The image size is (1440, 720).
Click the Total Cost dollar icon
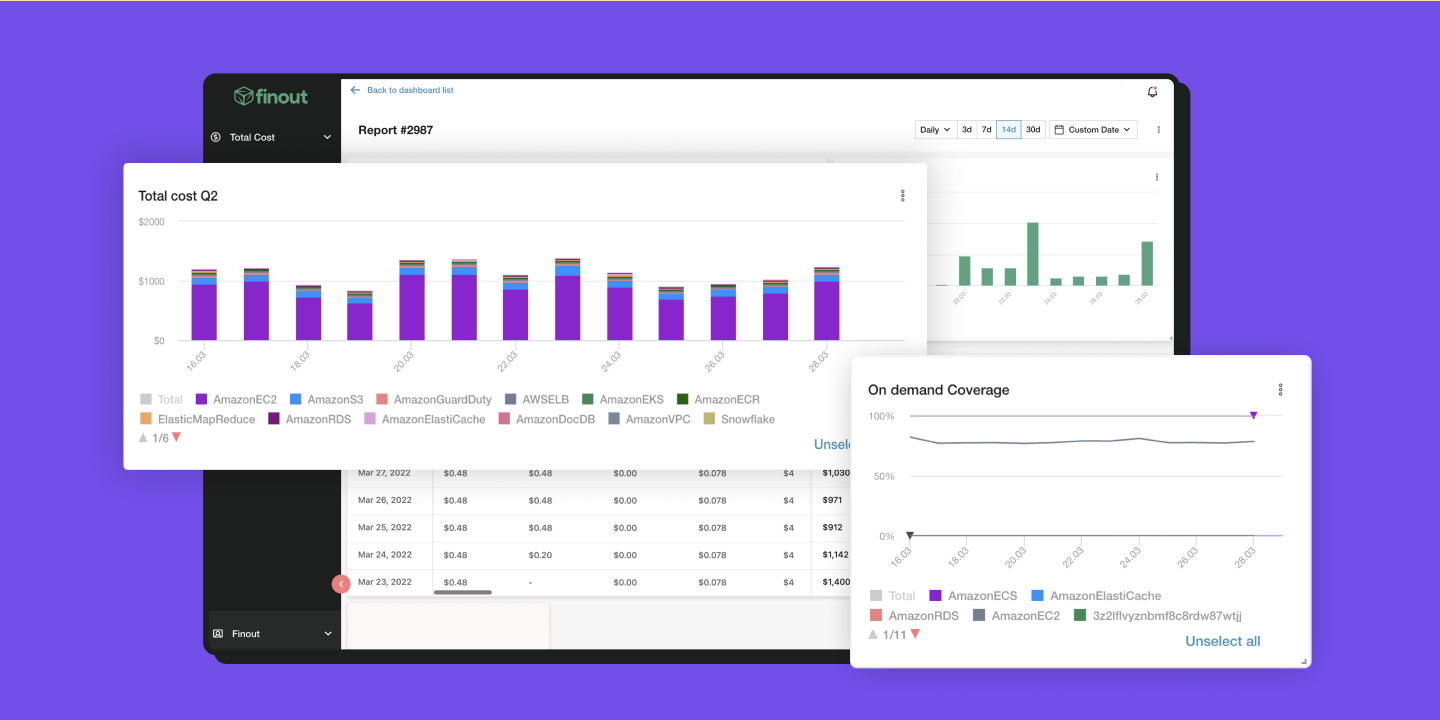[216, 137]
